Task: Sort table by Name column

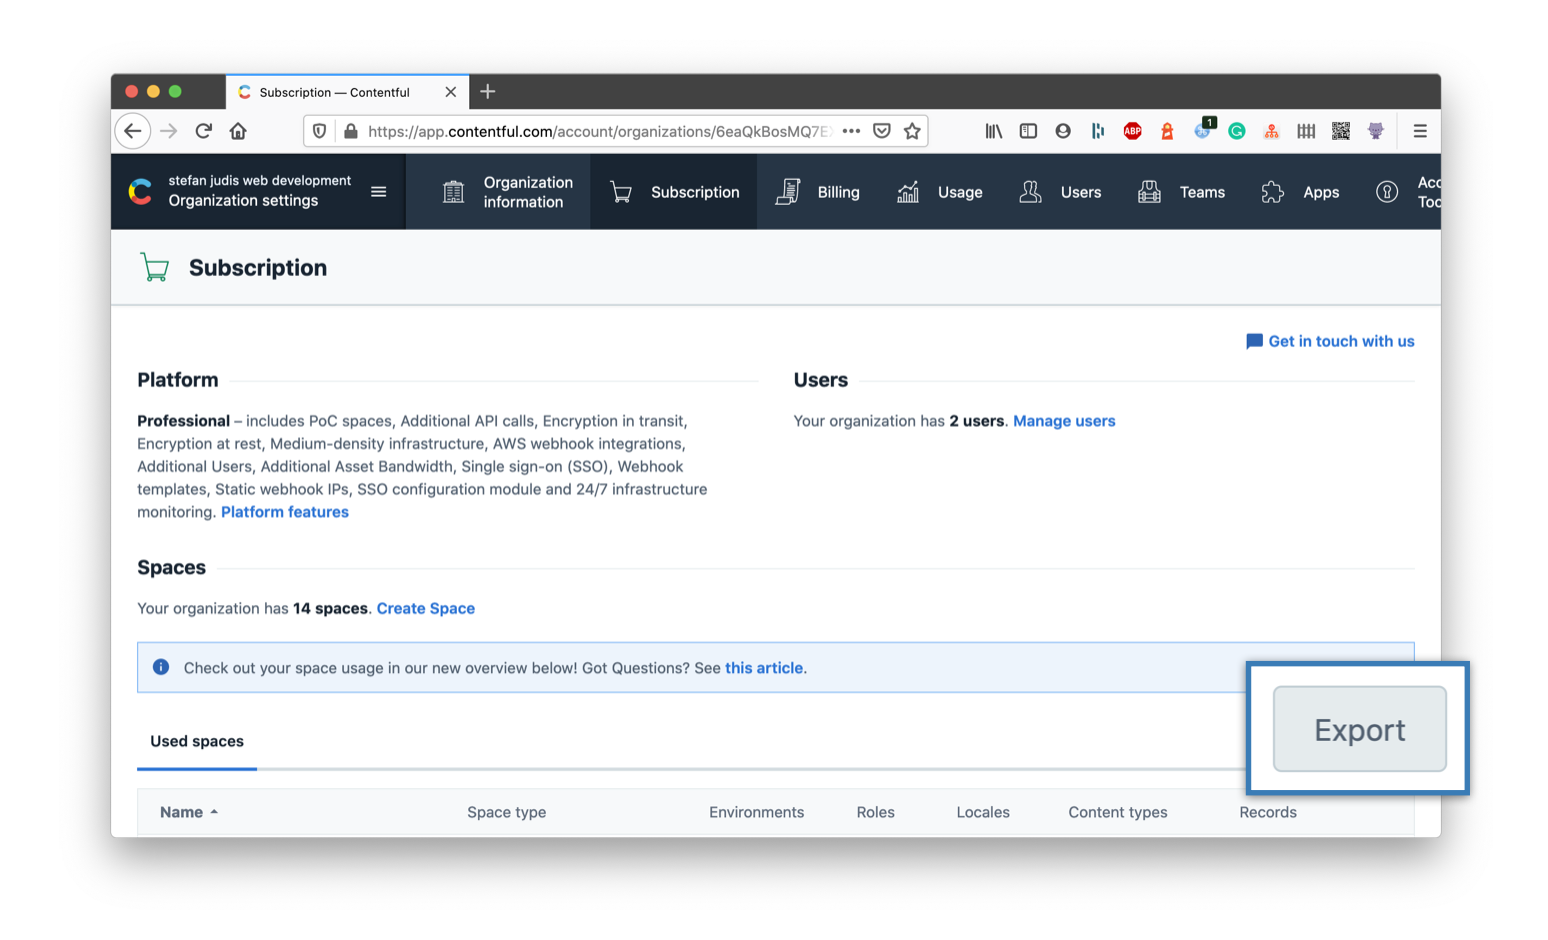Action: tap(189, 812)
